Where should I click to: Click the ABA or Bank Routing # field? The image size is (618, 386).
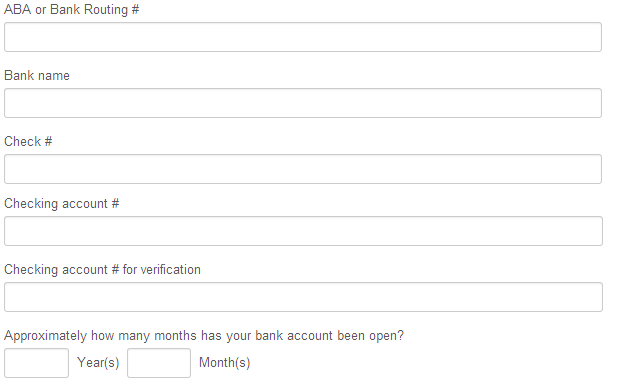click(x=303, y=37)
